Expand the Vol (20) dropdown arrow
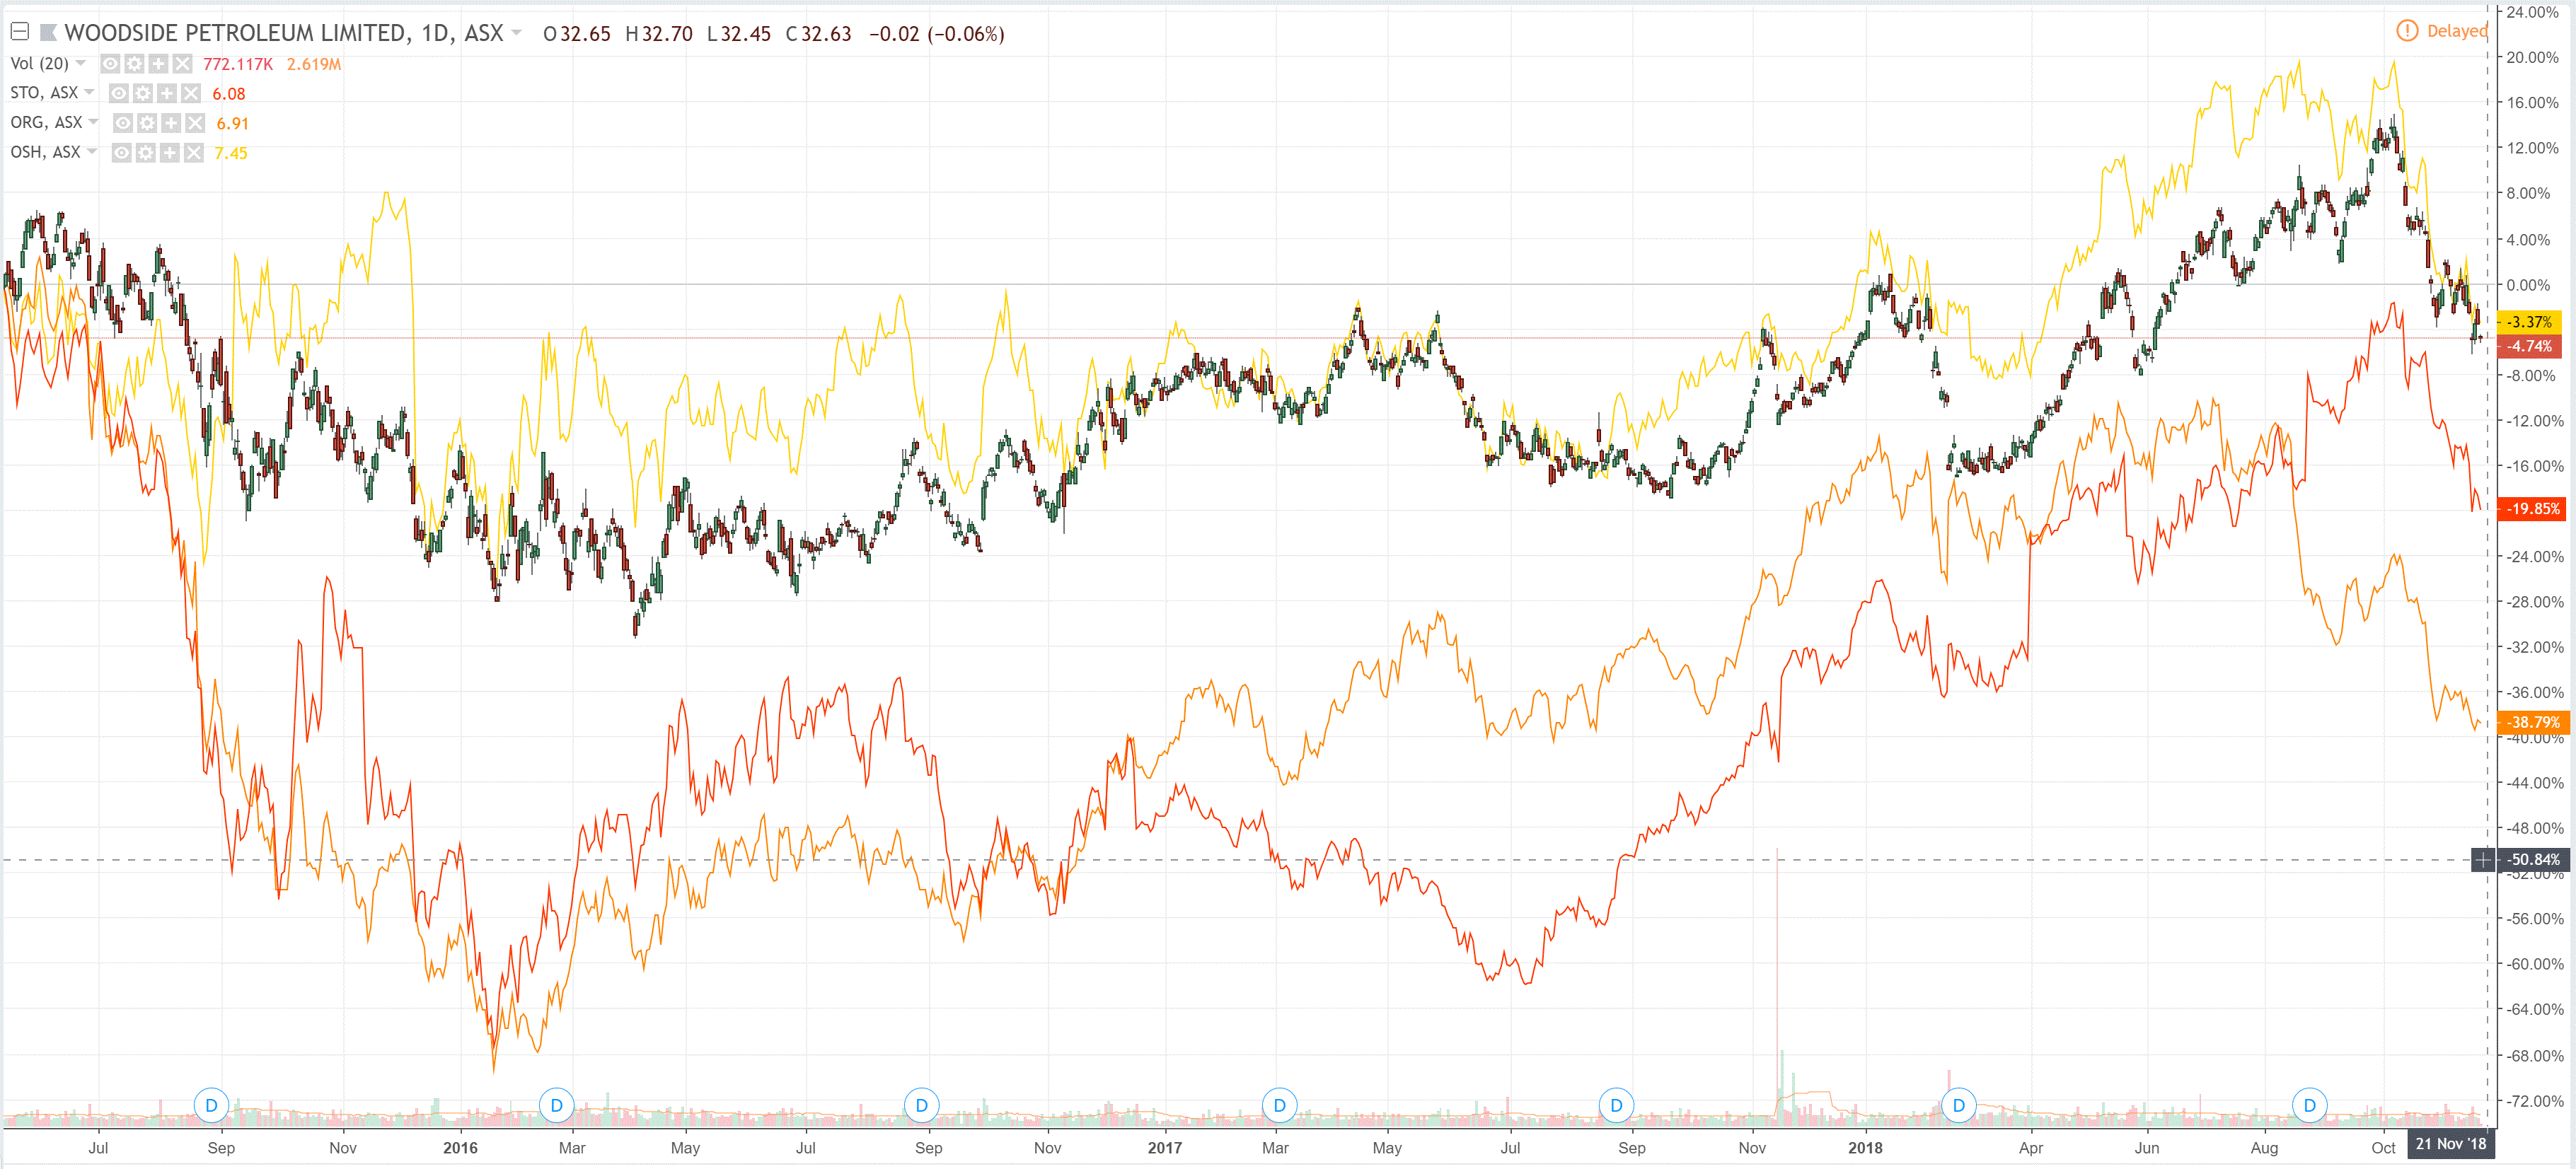 click(x=81, y=63)
